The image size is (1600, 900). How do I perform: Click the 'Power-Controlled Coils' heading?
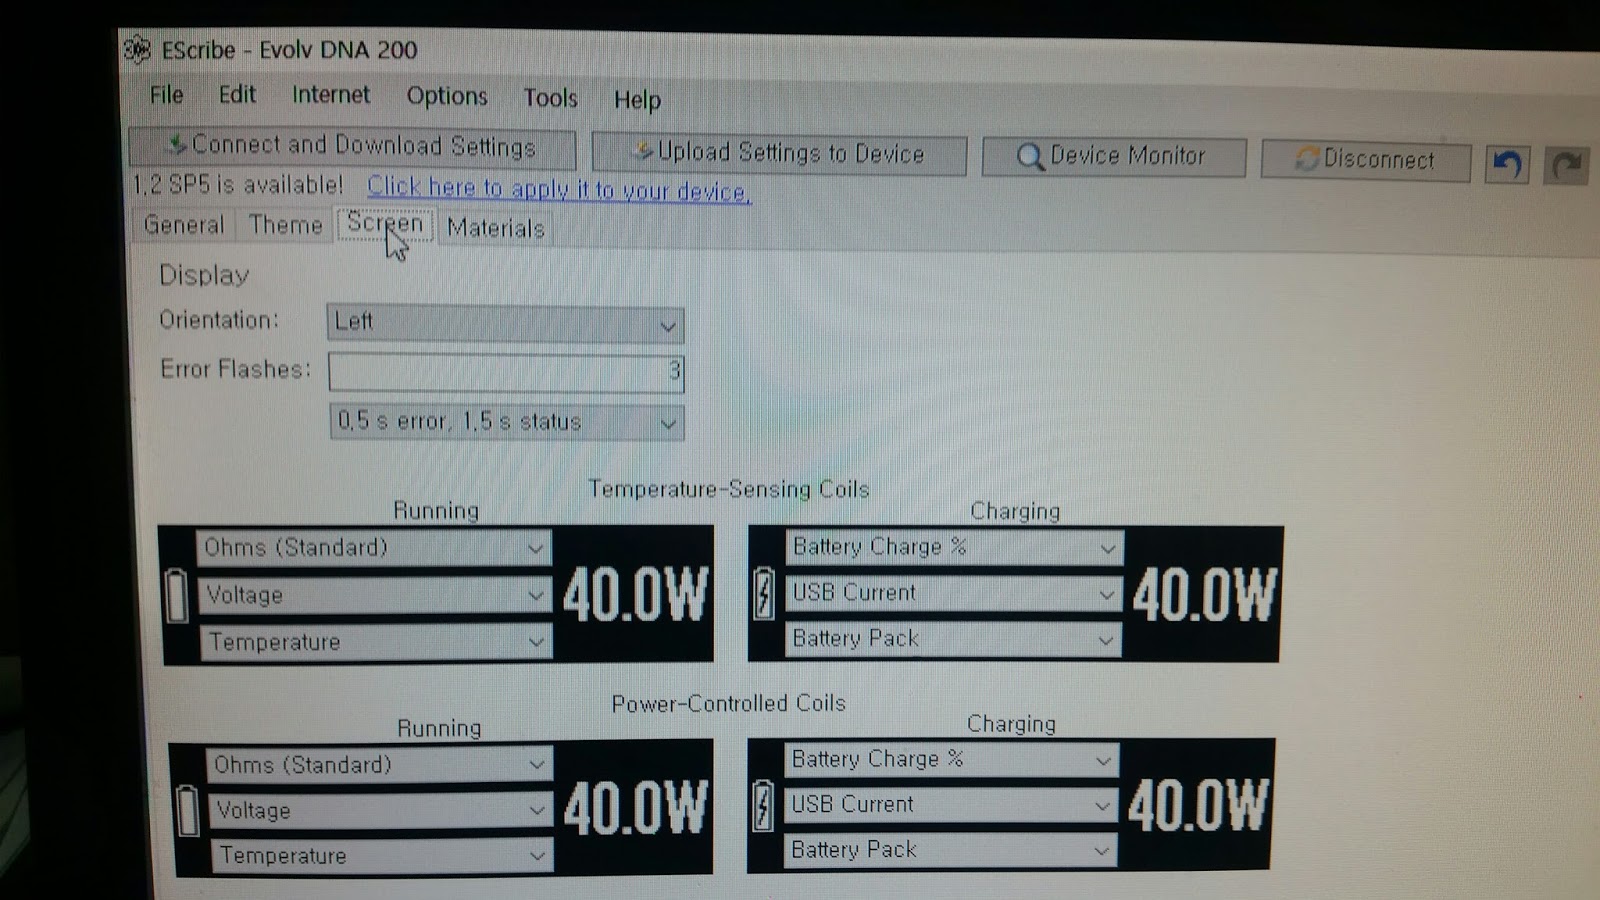(728, 703)
